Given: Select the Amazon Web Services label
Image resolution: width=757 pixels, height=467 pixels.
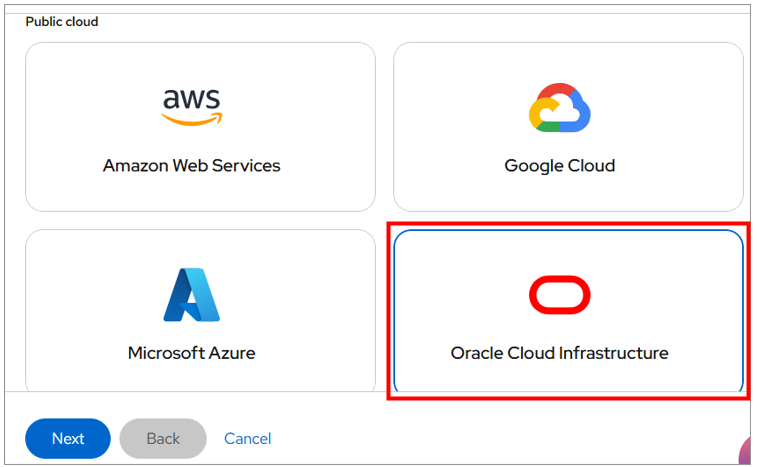Looking at the screenshot, I should click(x=191, y=166).
